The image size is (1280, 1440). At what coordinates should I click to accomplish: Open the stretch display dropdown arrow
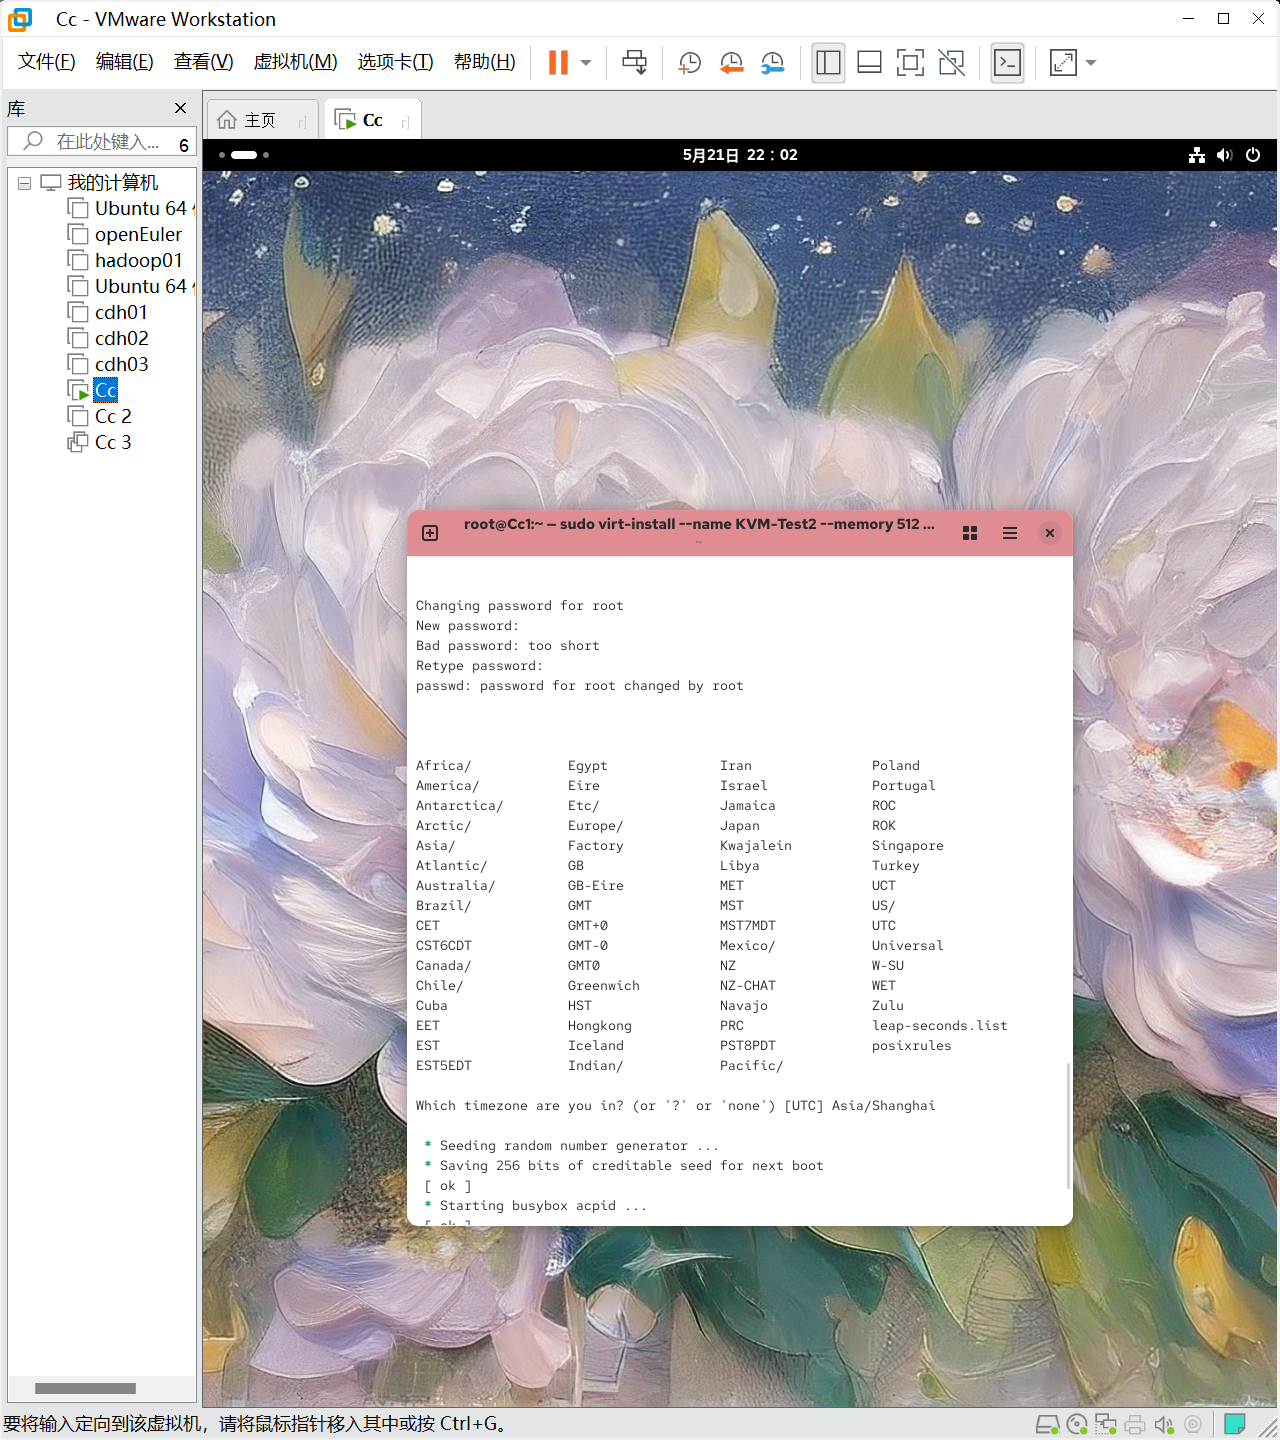coord(1091,62)
